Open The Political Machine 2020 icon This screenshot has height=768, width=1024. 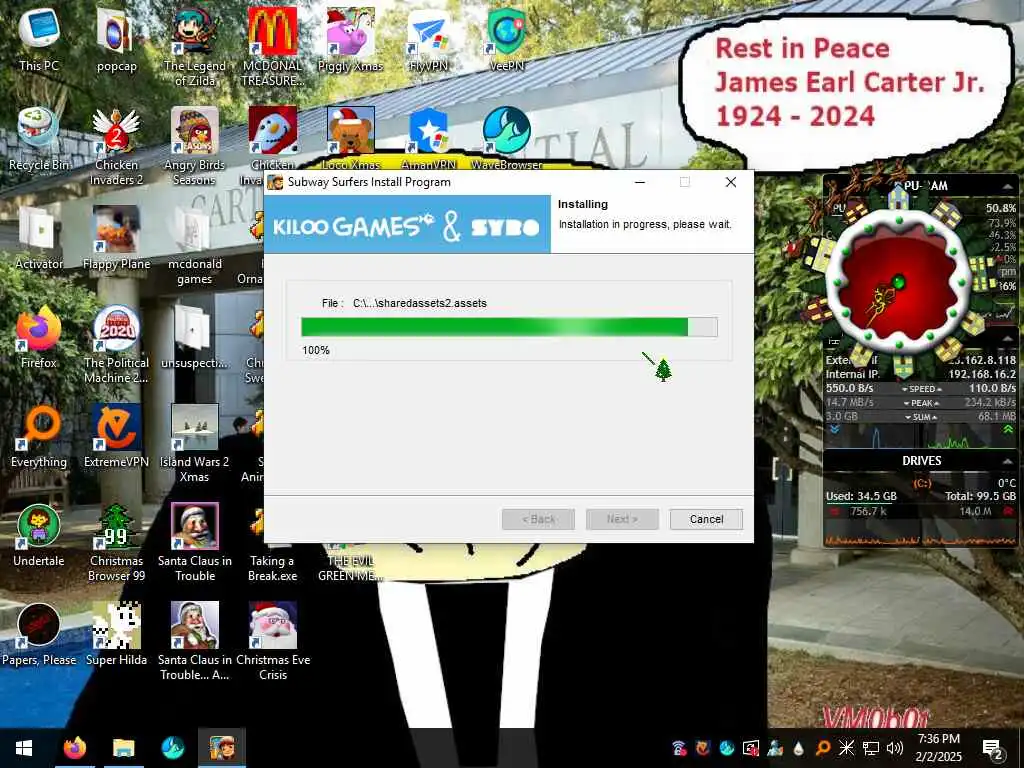click(x=116, y=345)
